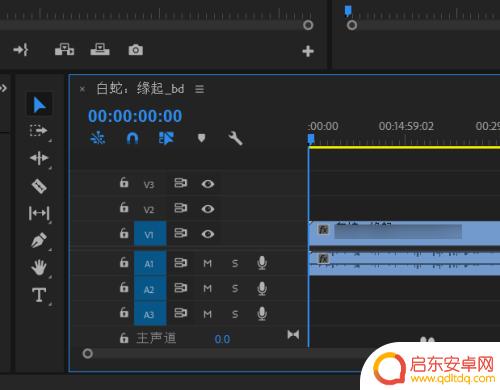Screen dimensions: 500x390
Task: Select the Pen tool
Action: (x=39, y=240)
